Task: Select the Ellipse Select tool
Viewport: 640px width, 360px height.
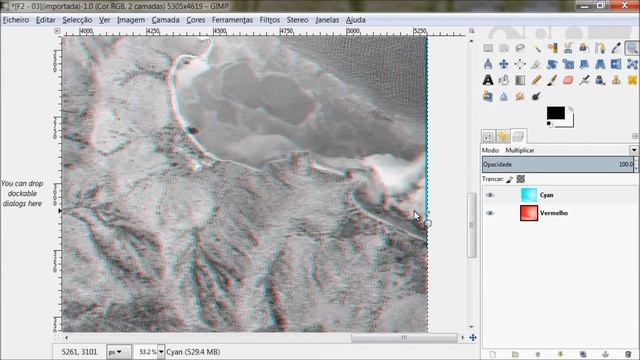Action: click(504, 48)
